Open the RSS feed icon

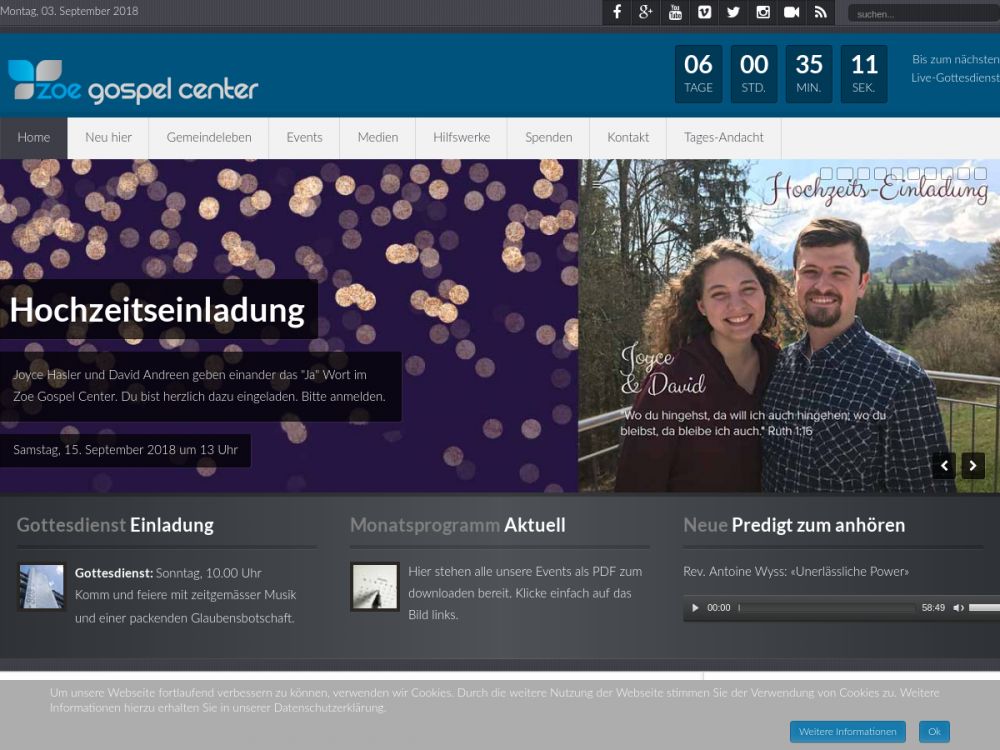[821, 12]
